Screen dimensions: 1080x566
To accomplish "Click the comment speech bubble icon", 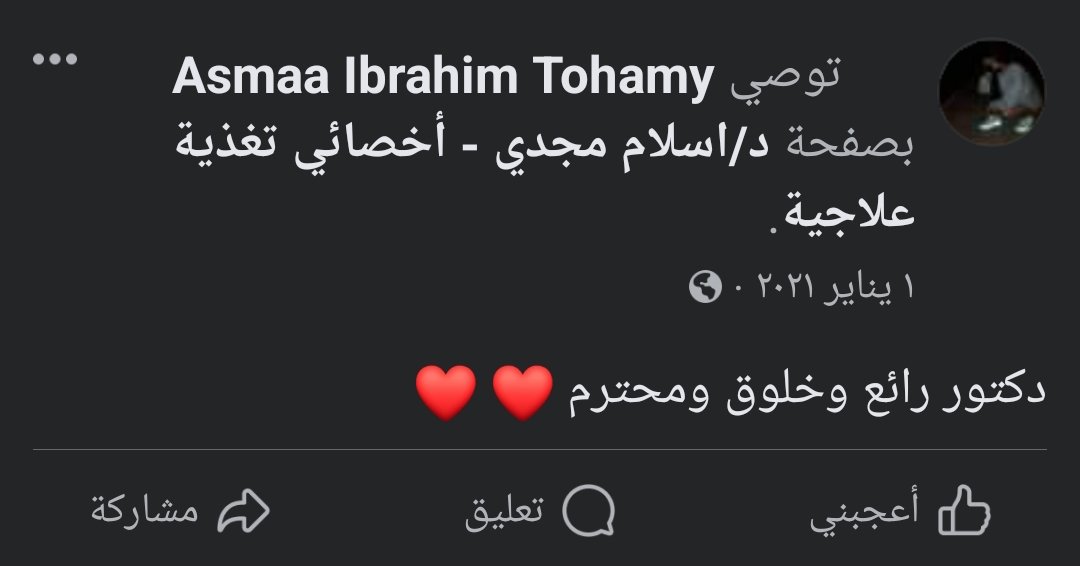I will 588,514.
